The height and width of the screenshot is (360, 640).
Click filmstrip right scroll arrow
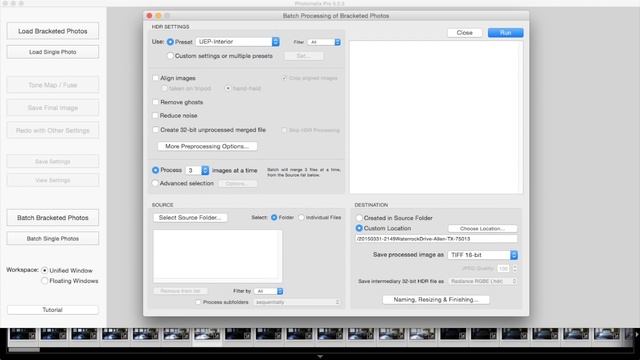[x=636, y=334]
